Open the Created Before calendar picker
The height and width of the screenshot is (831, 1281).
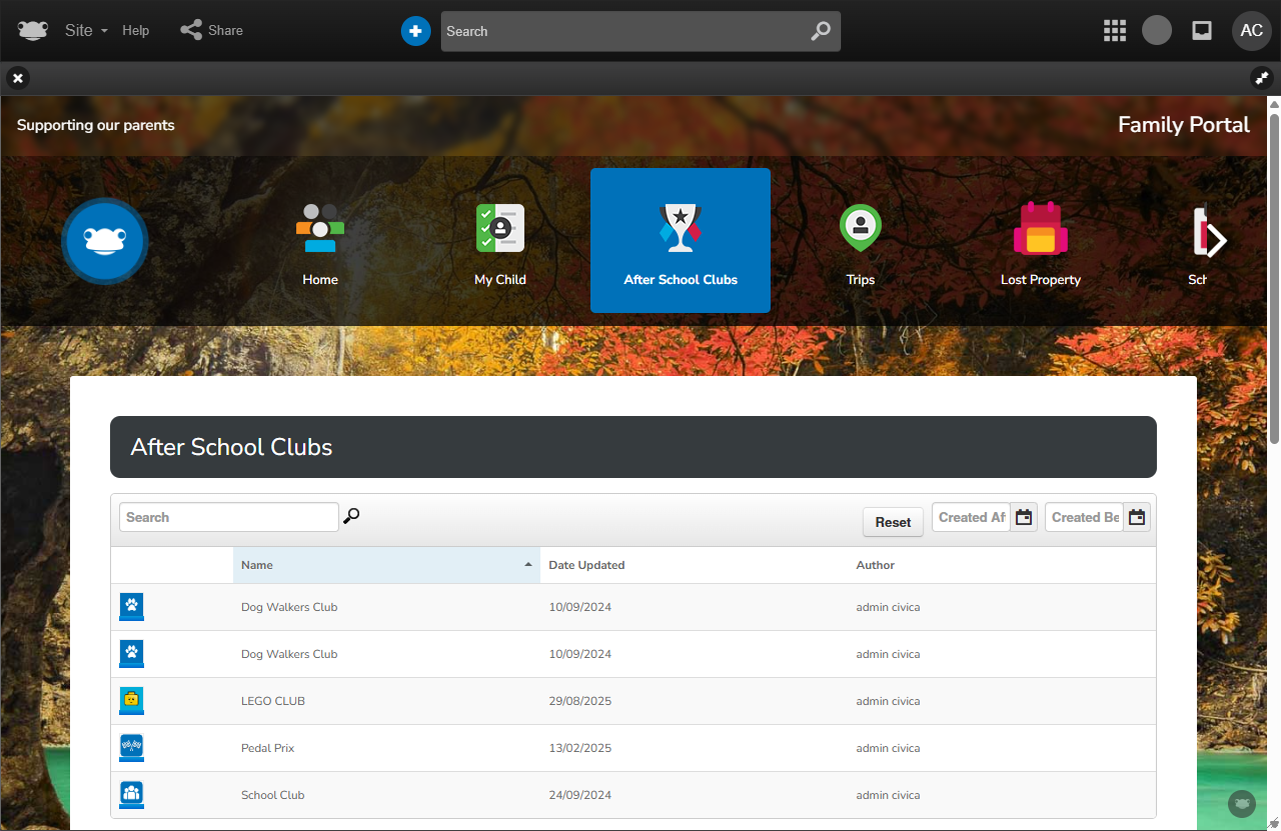click(x=1136, y=517)
